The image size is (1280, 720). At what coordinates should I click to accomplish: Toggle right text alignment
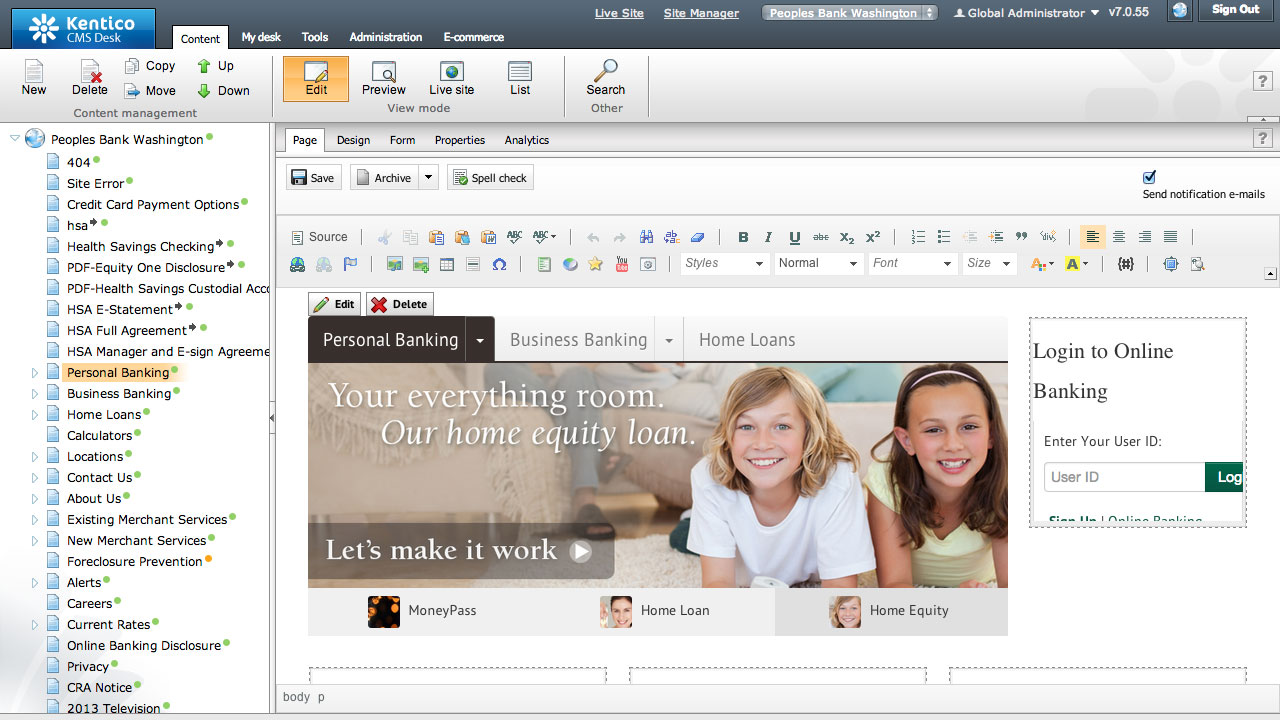click(x=1144, y=237)
